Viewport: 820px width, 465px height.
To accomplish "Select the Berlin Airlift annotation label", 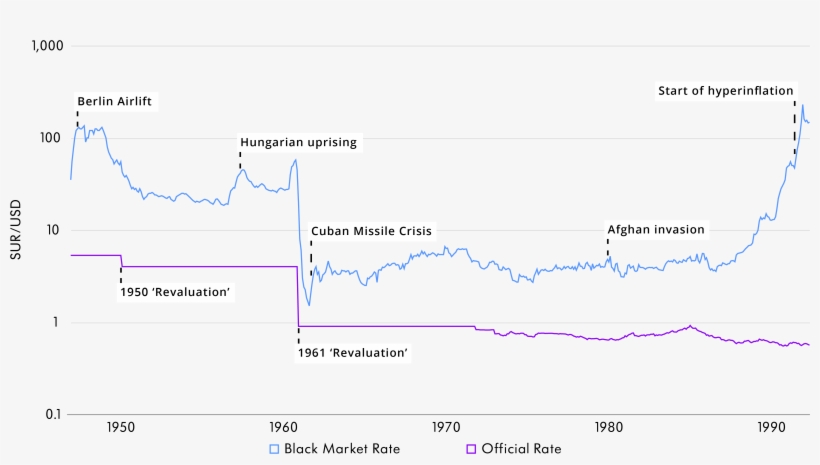I will (118, 101).
